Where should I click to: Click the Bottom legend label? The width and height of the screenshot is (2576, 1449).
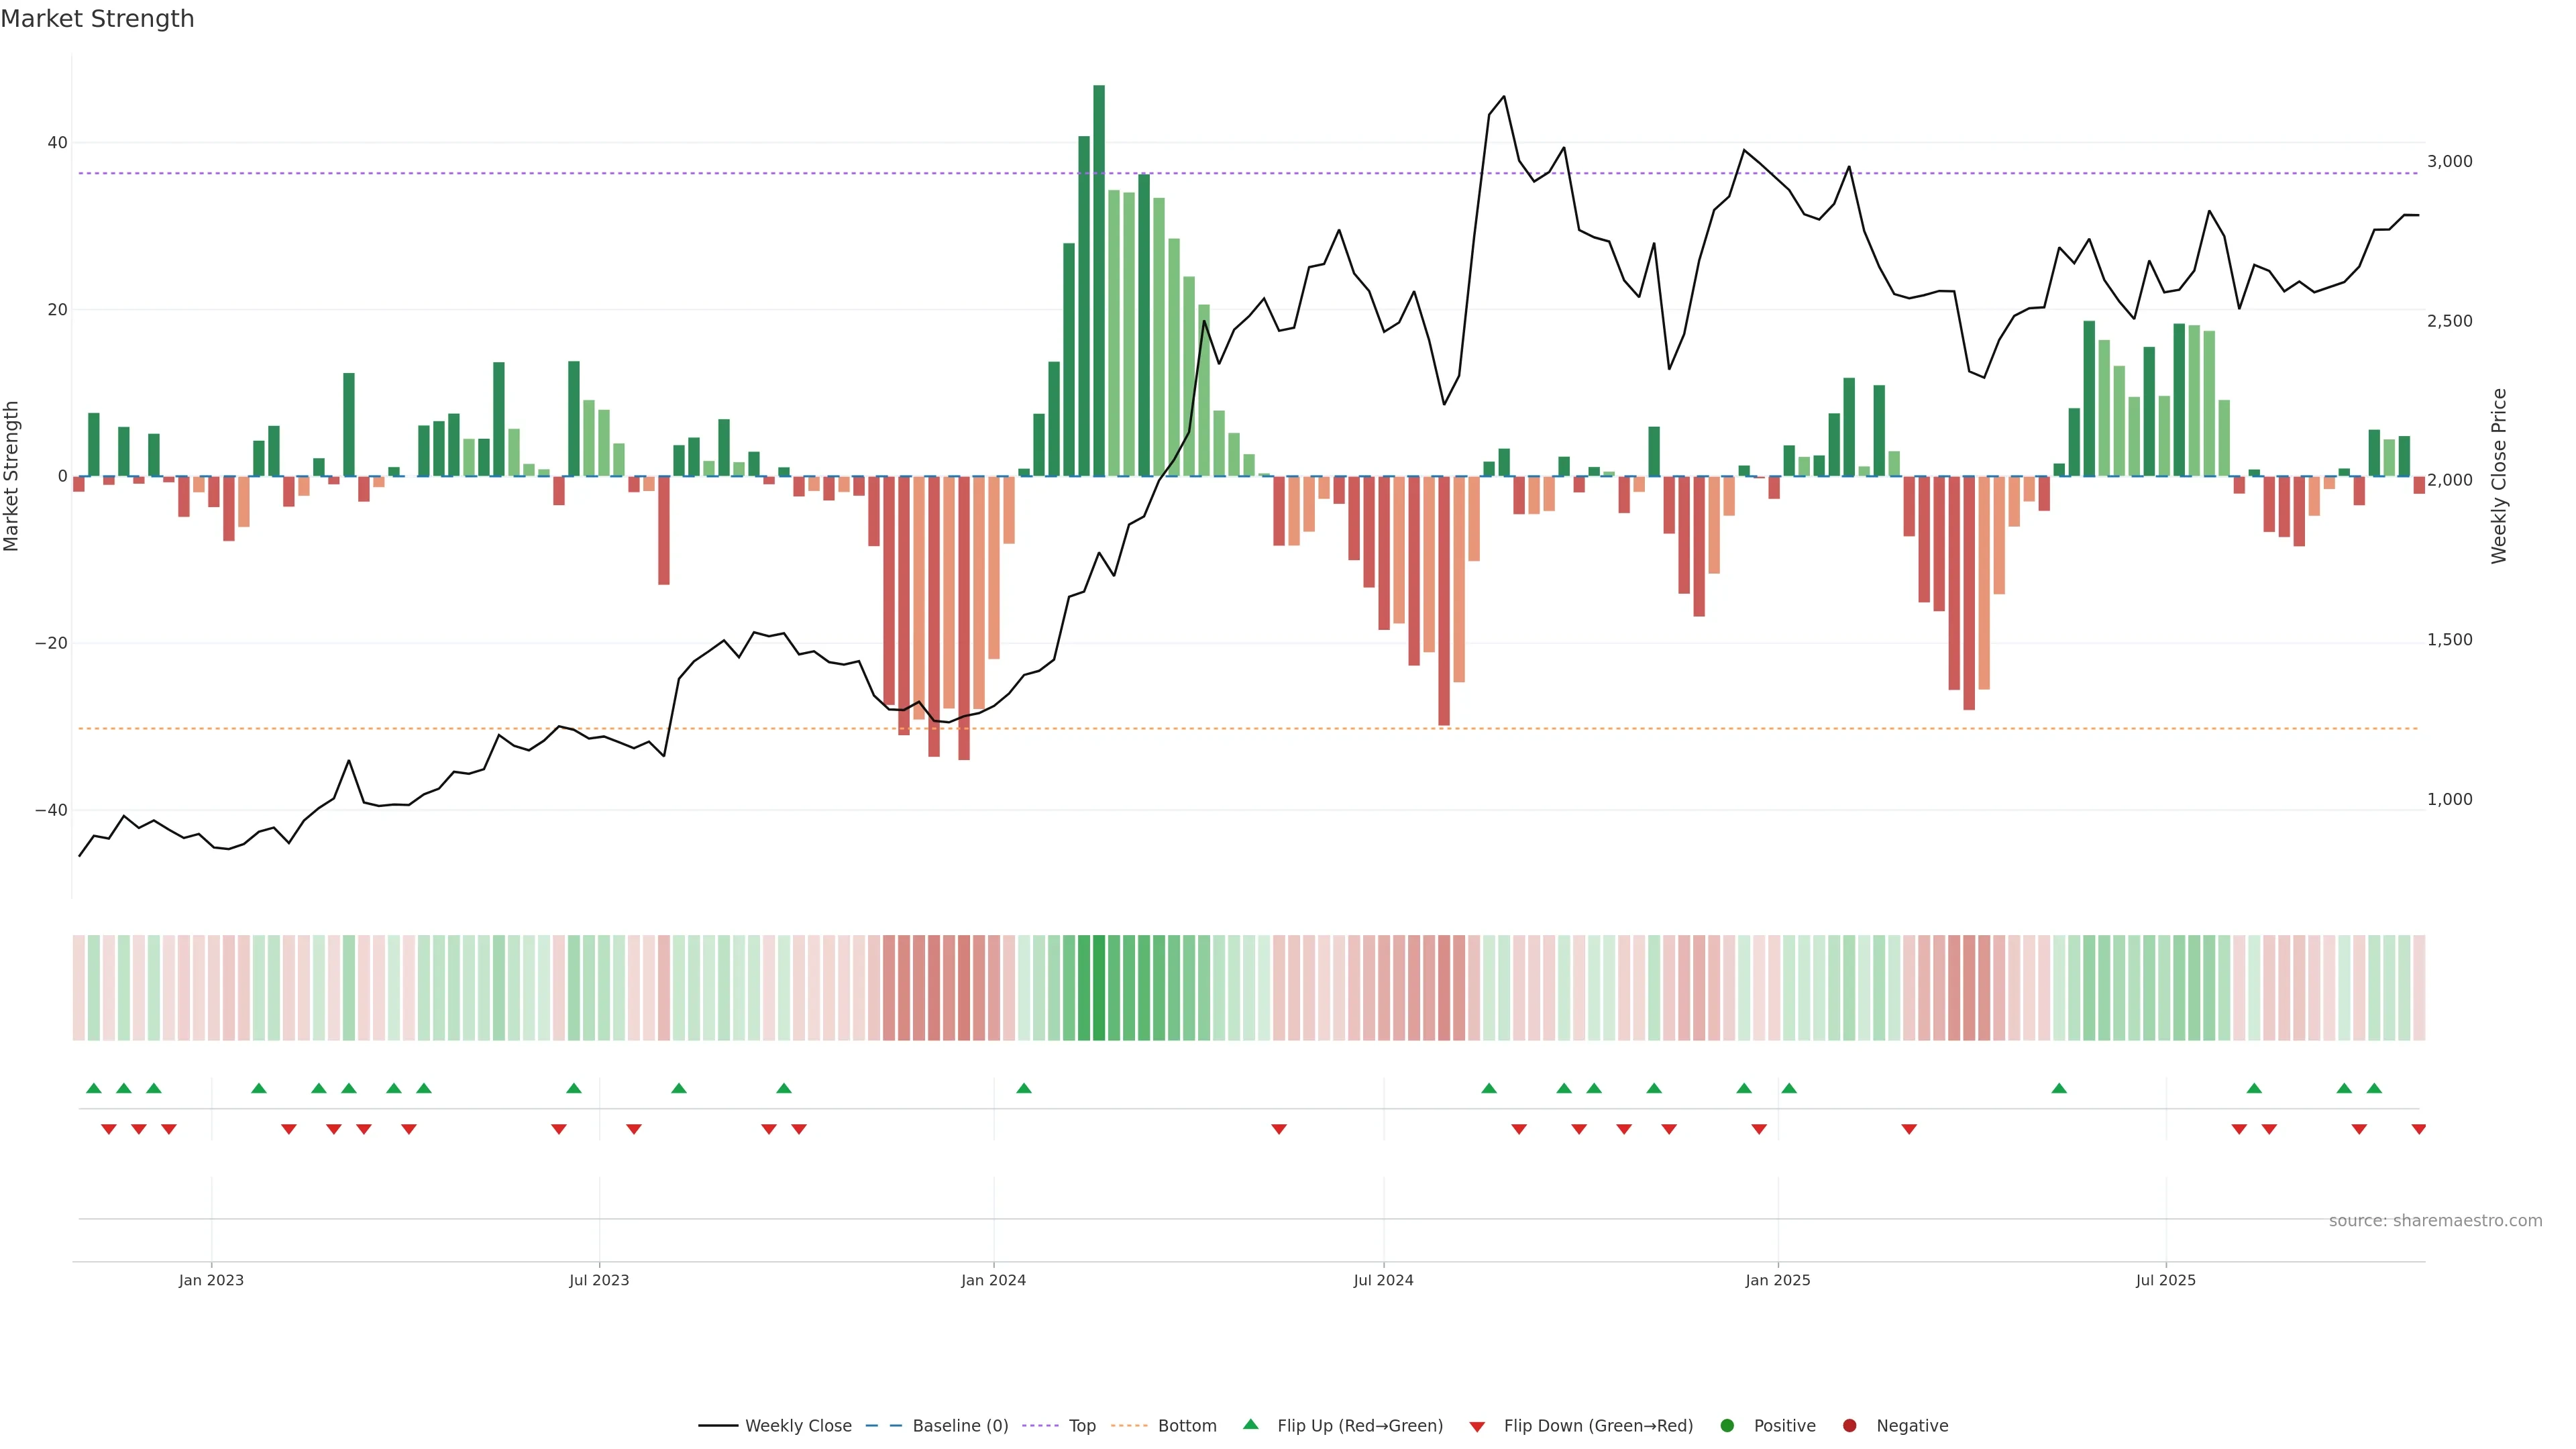pyautogui.click(x=1186, y=1425)
